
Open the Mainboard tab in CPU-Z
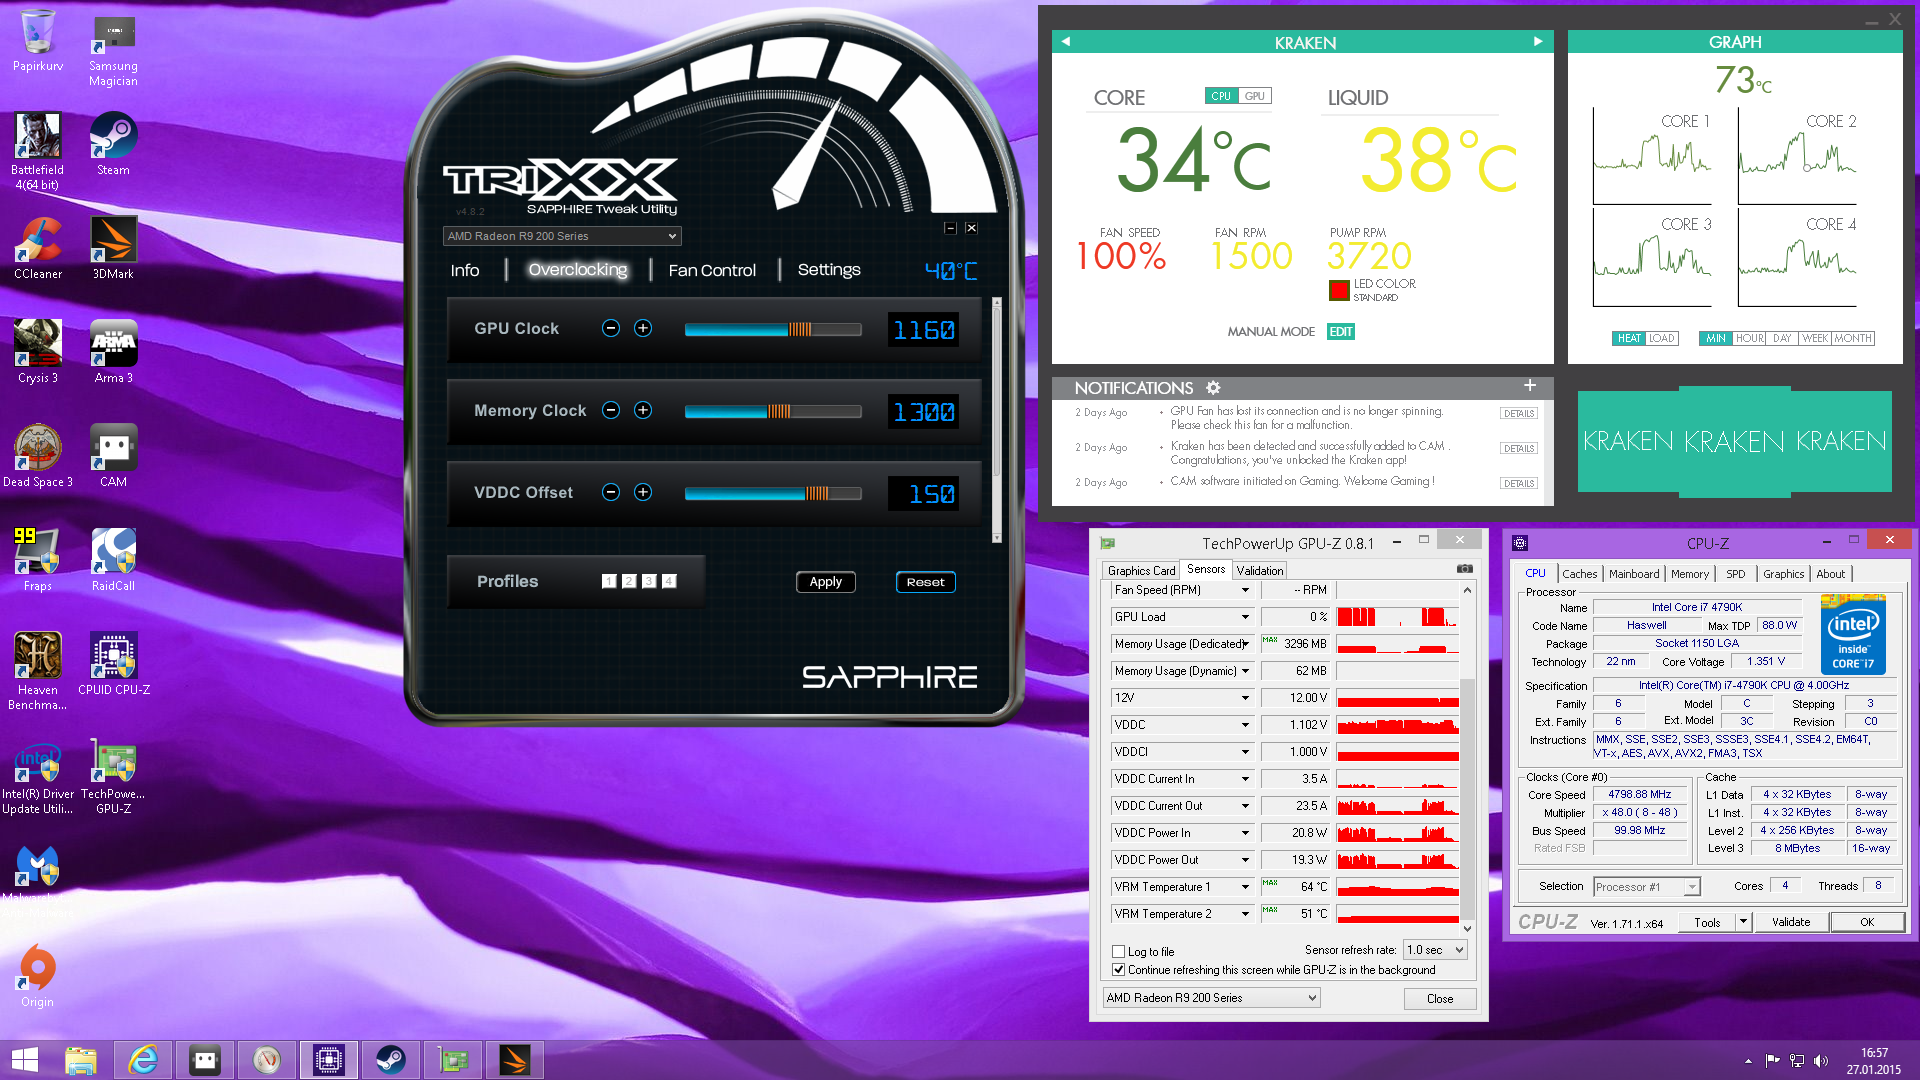point(1634,573)
